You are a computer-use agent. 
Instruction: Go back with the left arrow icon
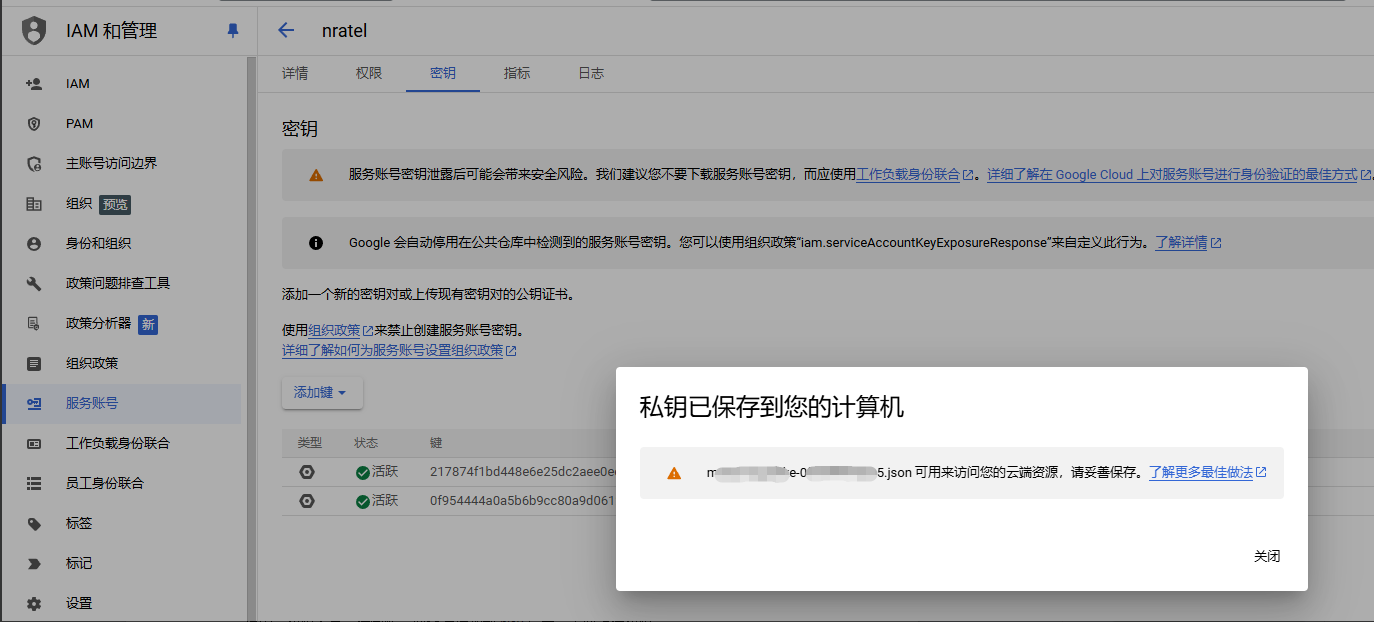[x=286, y=30]
